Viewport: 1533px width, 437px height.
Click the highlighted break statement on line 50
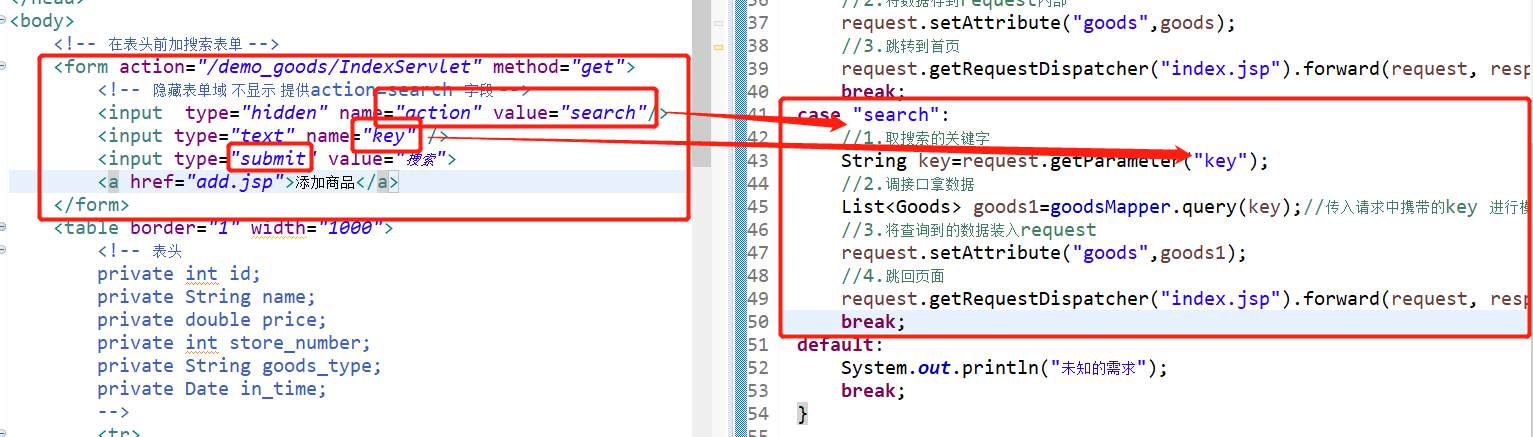pyautogui.click(x=873, y=322)
